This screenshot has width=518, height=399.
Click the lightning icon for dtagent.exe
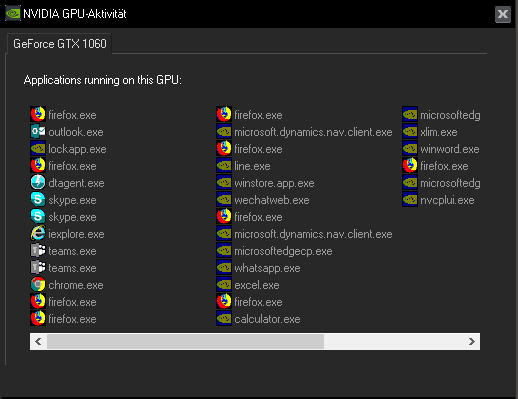coord(38,183)
